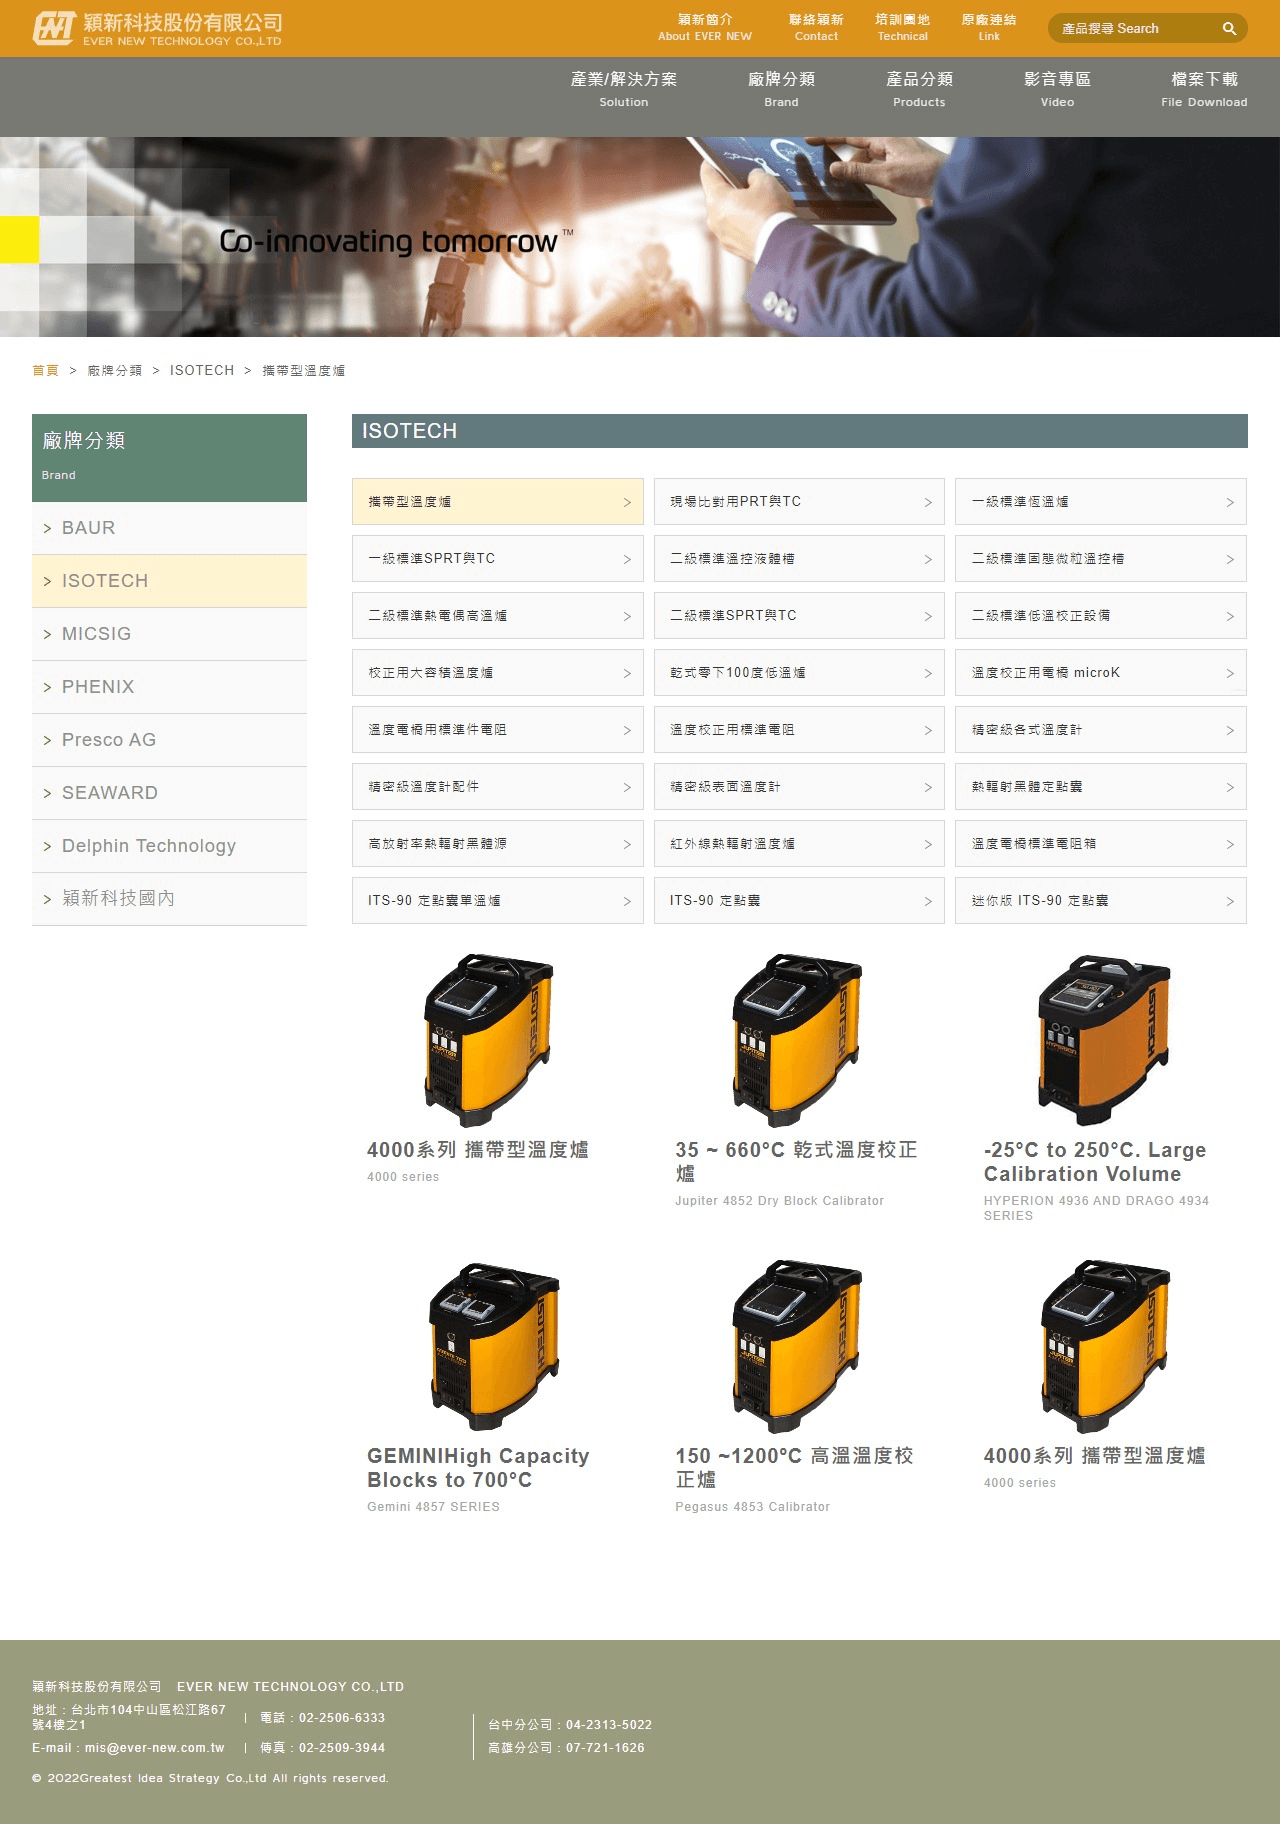Open the 精密級各式溫度計 category
The width and height of the screenshot is (1280, 1824).
(x=1101, y=730)
